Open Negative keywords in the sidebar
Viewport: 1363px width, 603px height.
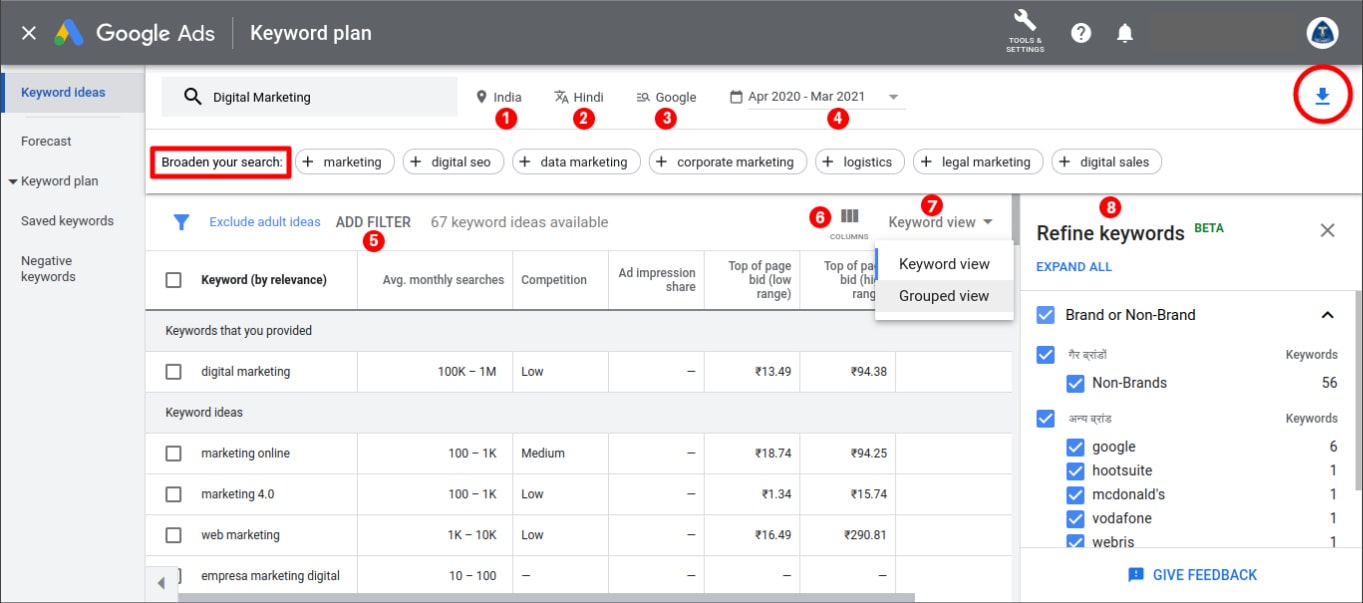[x=49, y=269]
